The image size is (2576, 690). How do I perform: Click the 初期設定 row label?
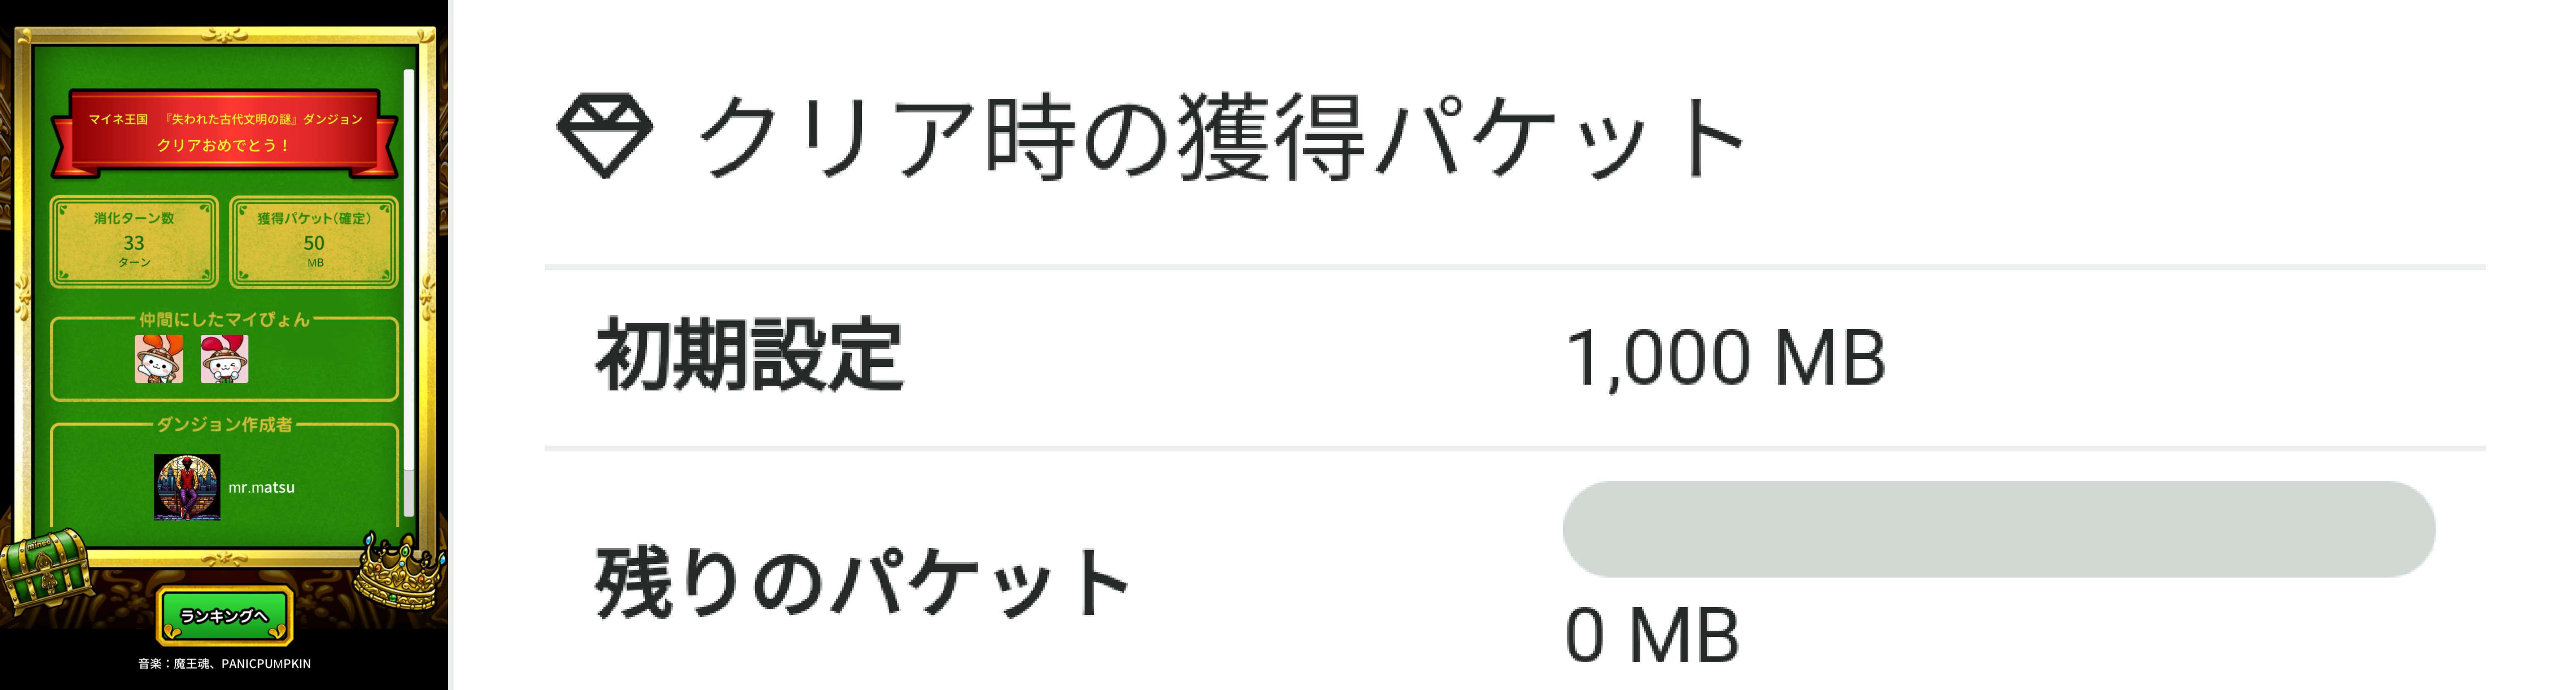tap(750, 356)
